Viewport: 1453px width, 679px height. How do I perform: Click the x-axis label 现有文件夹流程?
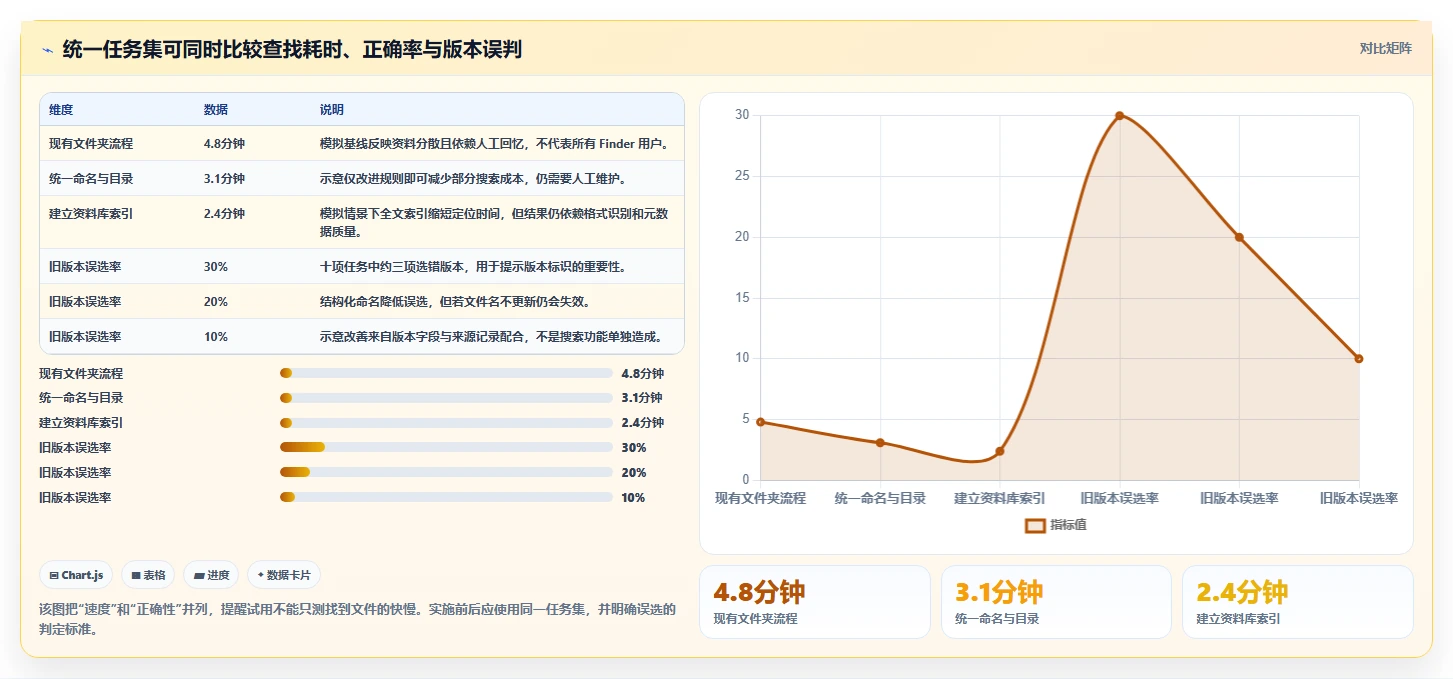tap(760, 498)
